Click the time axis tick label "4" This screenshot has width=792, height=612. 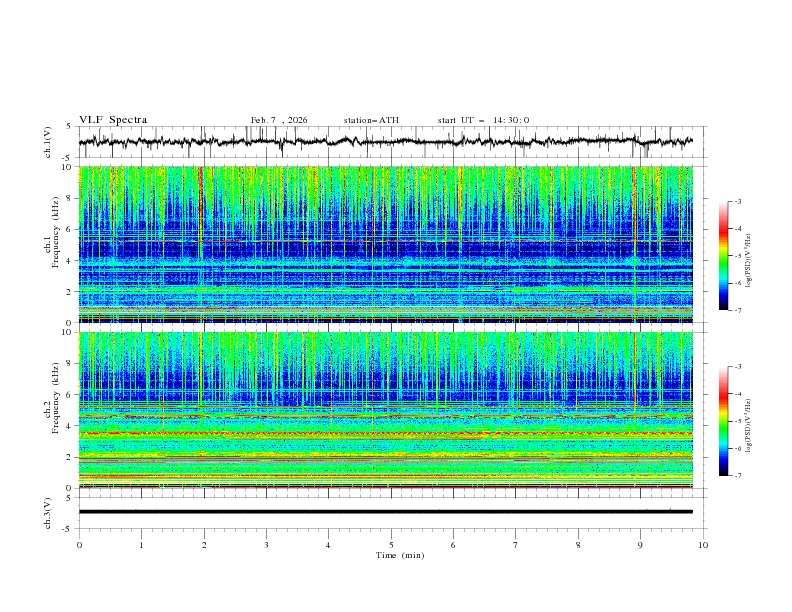pos(328,545)
